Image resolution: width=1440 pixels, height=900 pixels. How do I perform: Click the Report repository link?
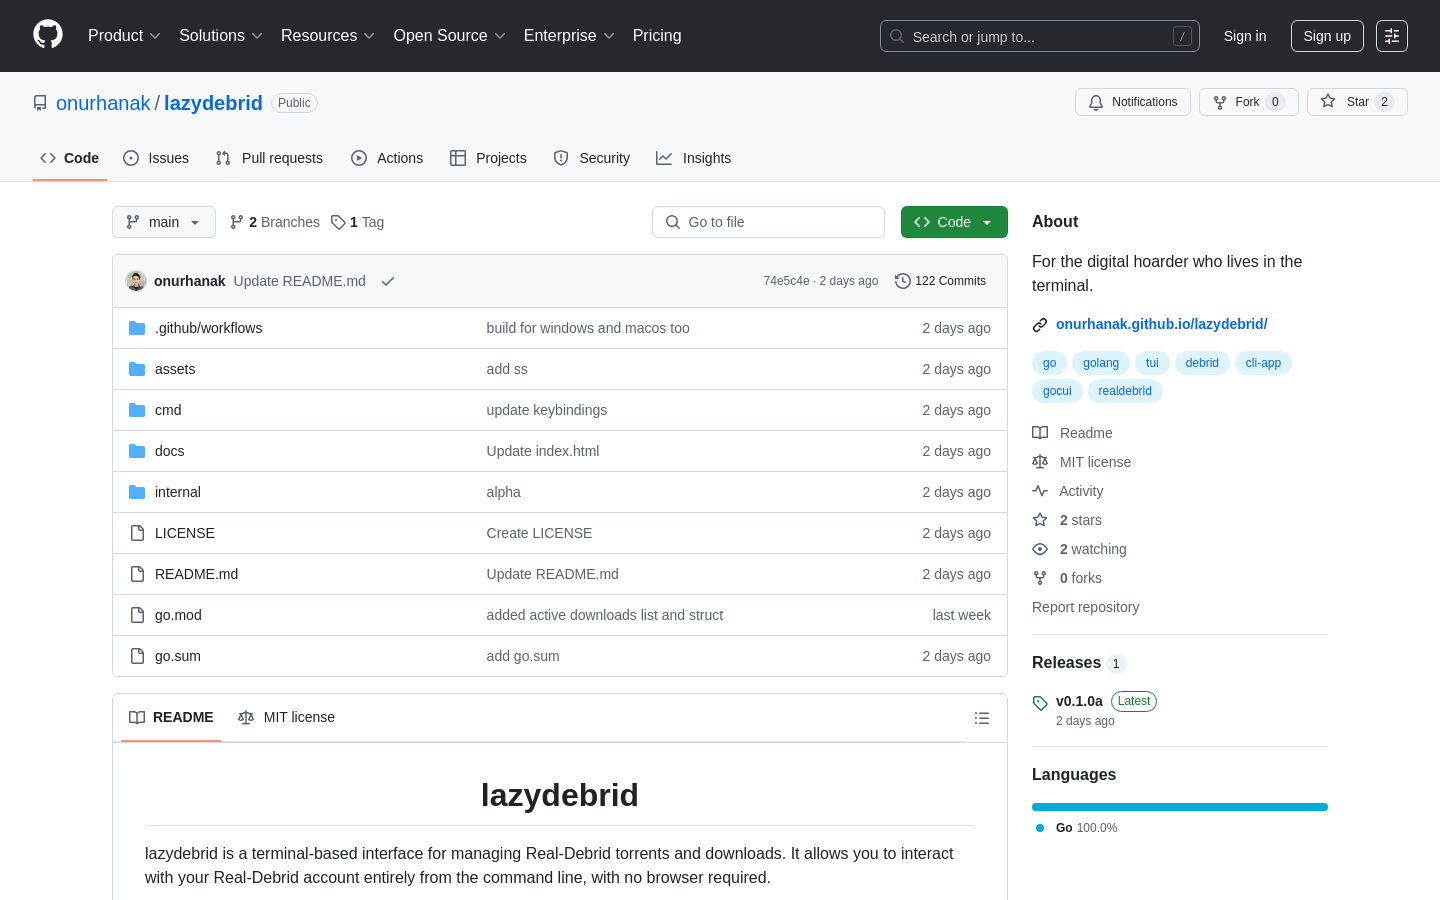tap(1085, 607)
